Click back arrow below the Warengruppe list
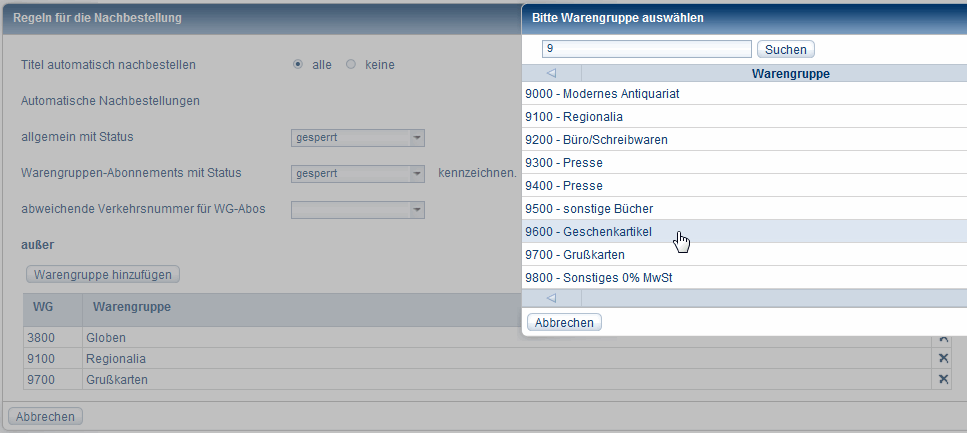This screenshot has width=967, height=433. tap(551, 298)
